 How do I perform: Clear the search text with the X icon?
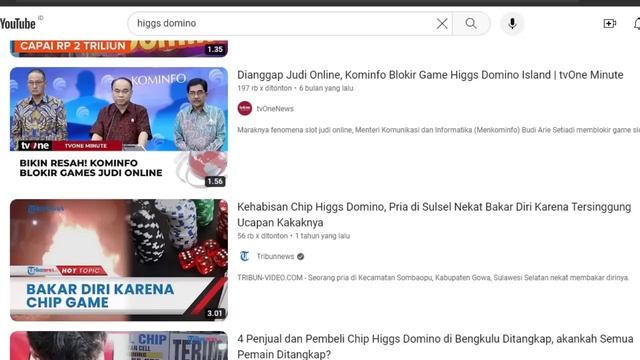click(x=442, y=24)
